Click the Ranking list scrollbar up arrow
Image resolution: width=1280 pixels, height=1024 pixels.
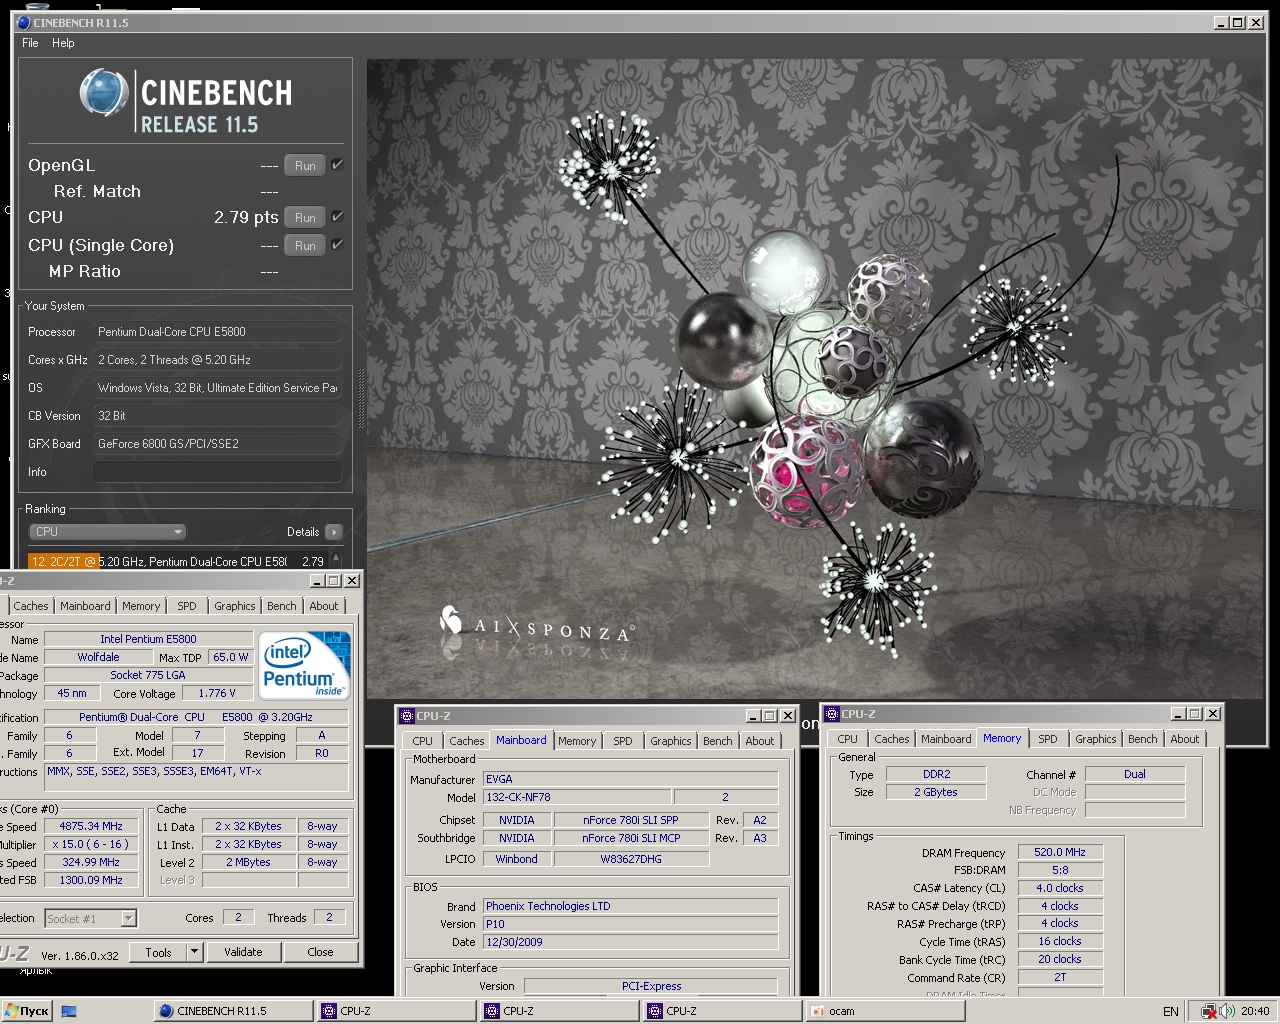click(336, 558)
